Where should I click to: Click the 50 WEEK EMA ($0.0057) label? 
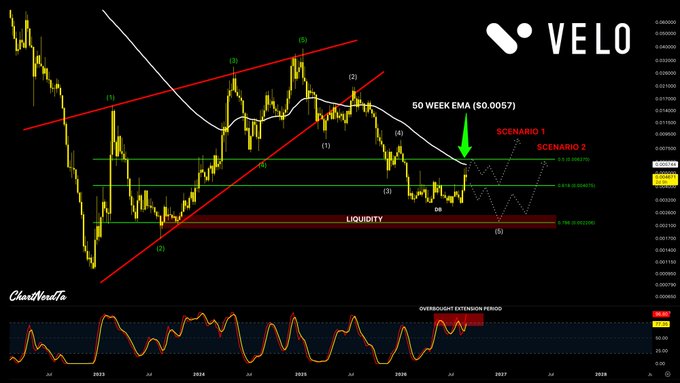[464, 105]
